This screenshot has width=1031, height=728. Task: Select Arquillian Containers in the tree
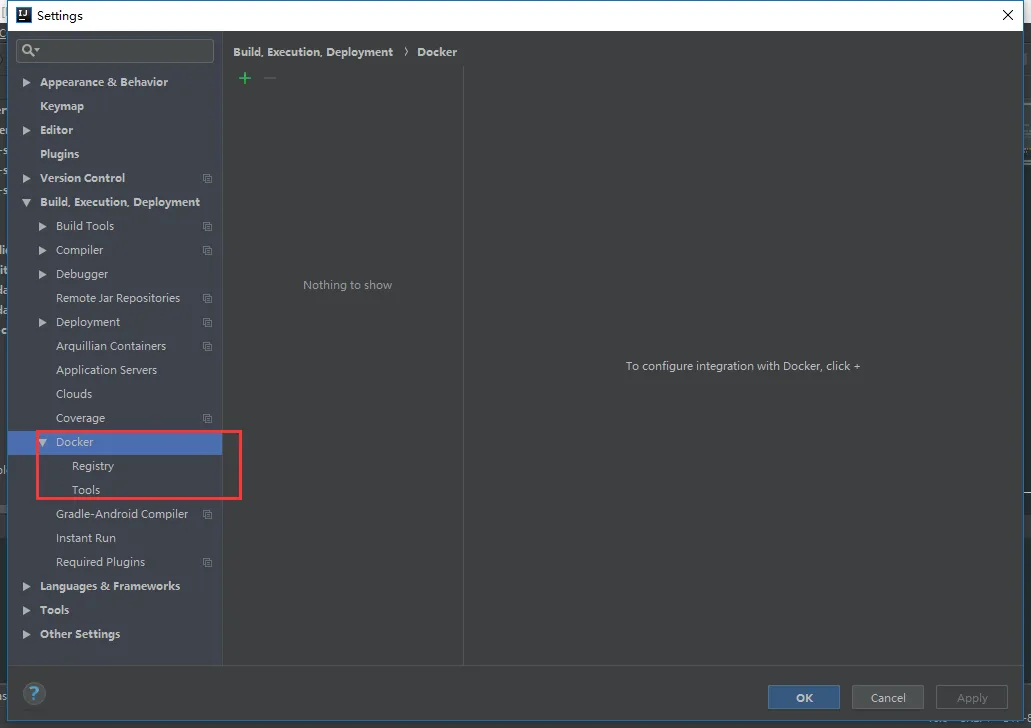coord(110,346)
